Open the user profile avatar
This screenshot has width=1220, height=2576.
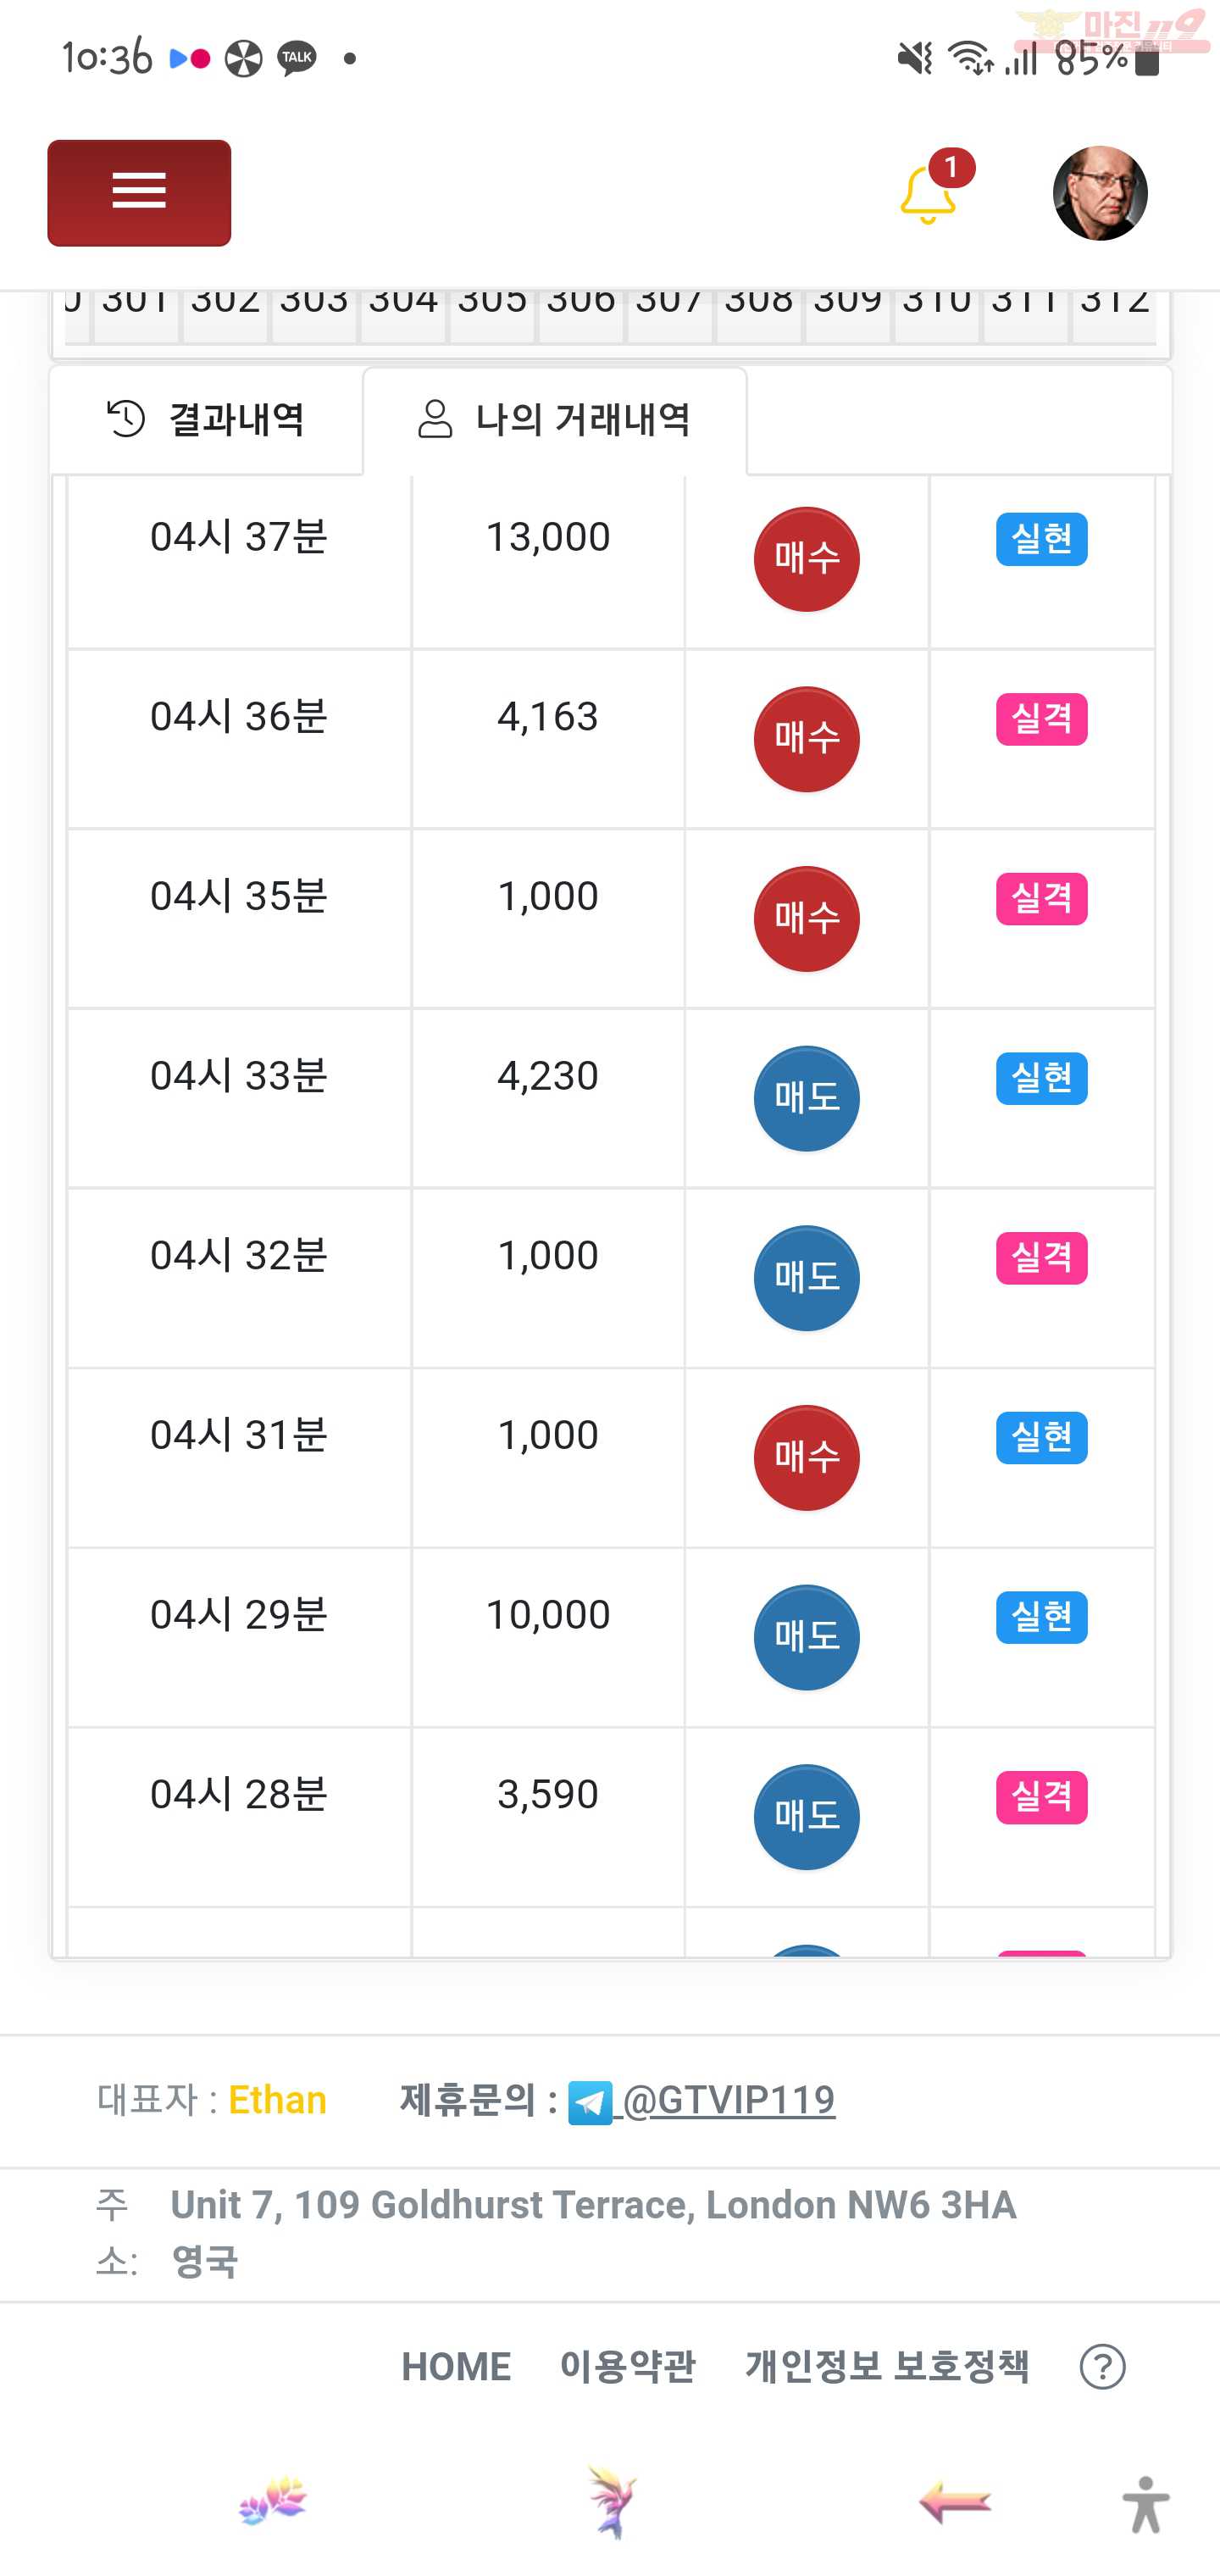click(x=1100, y=193)
